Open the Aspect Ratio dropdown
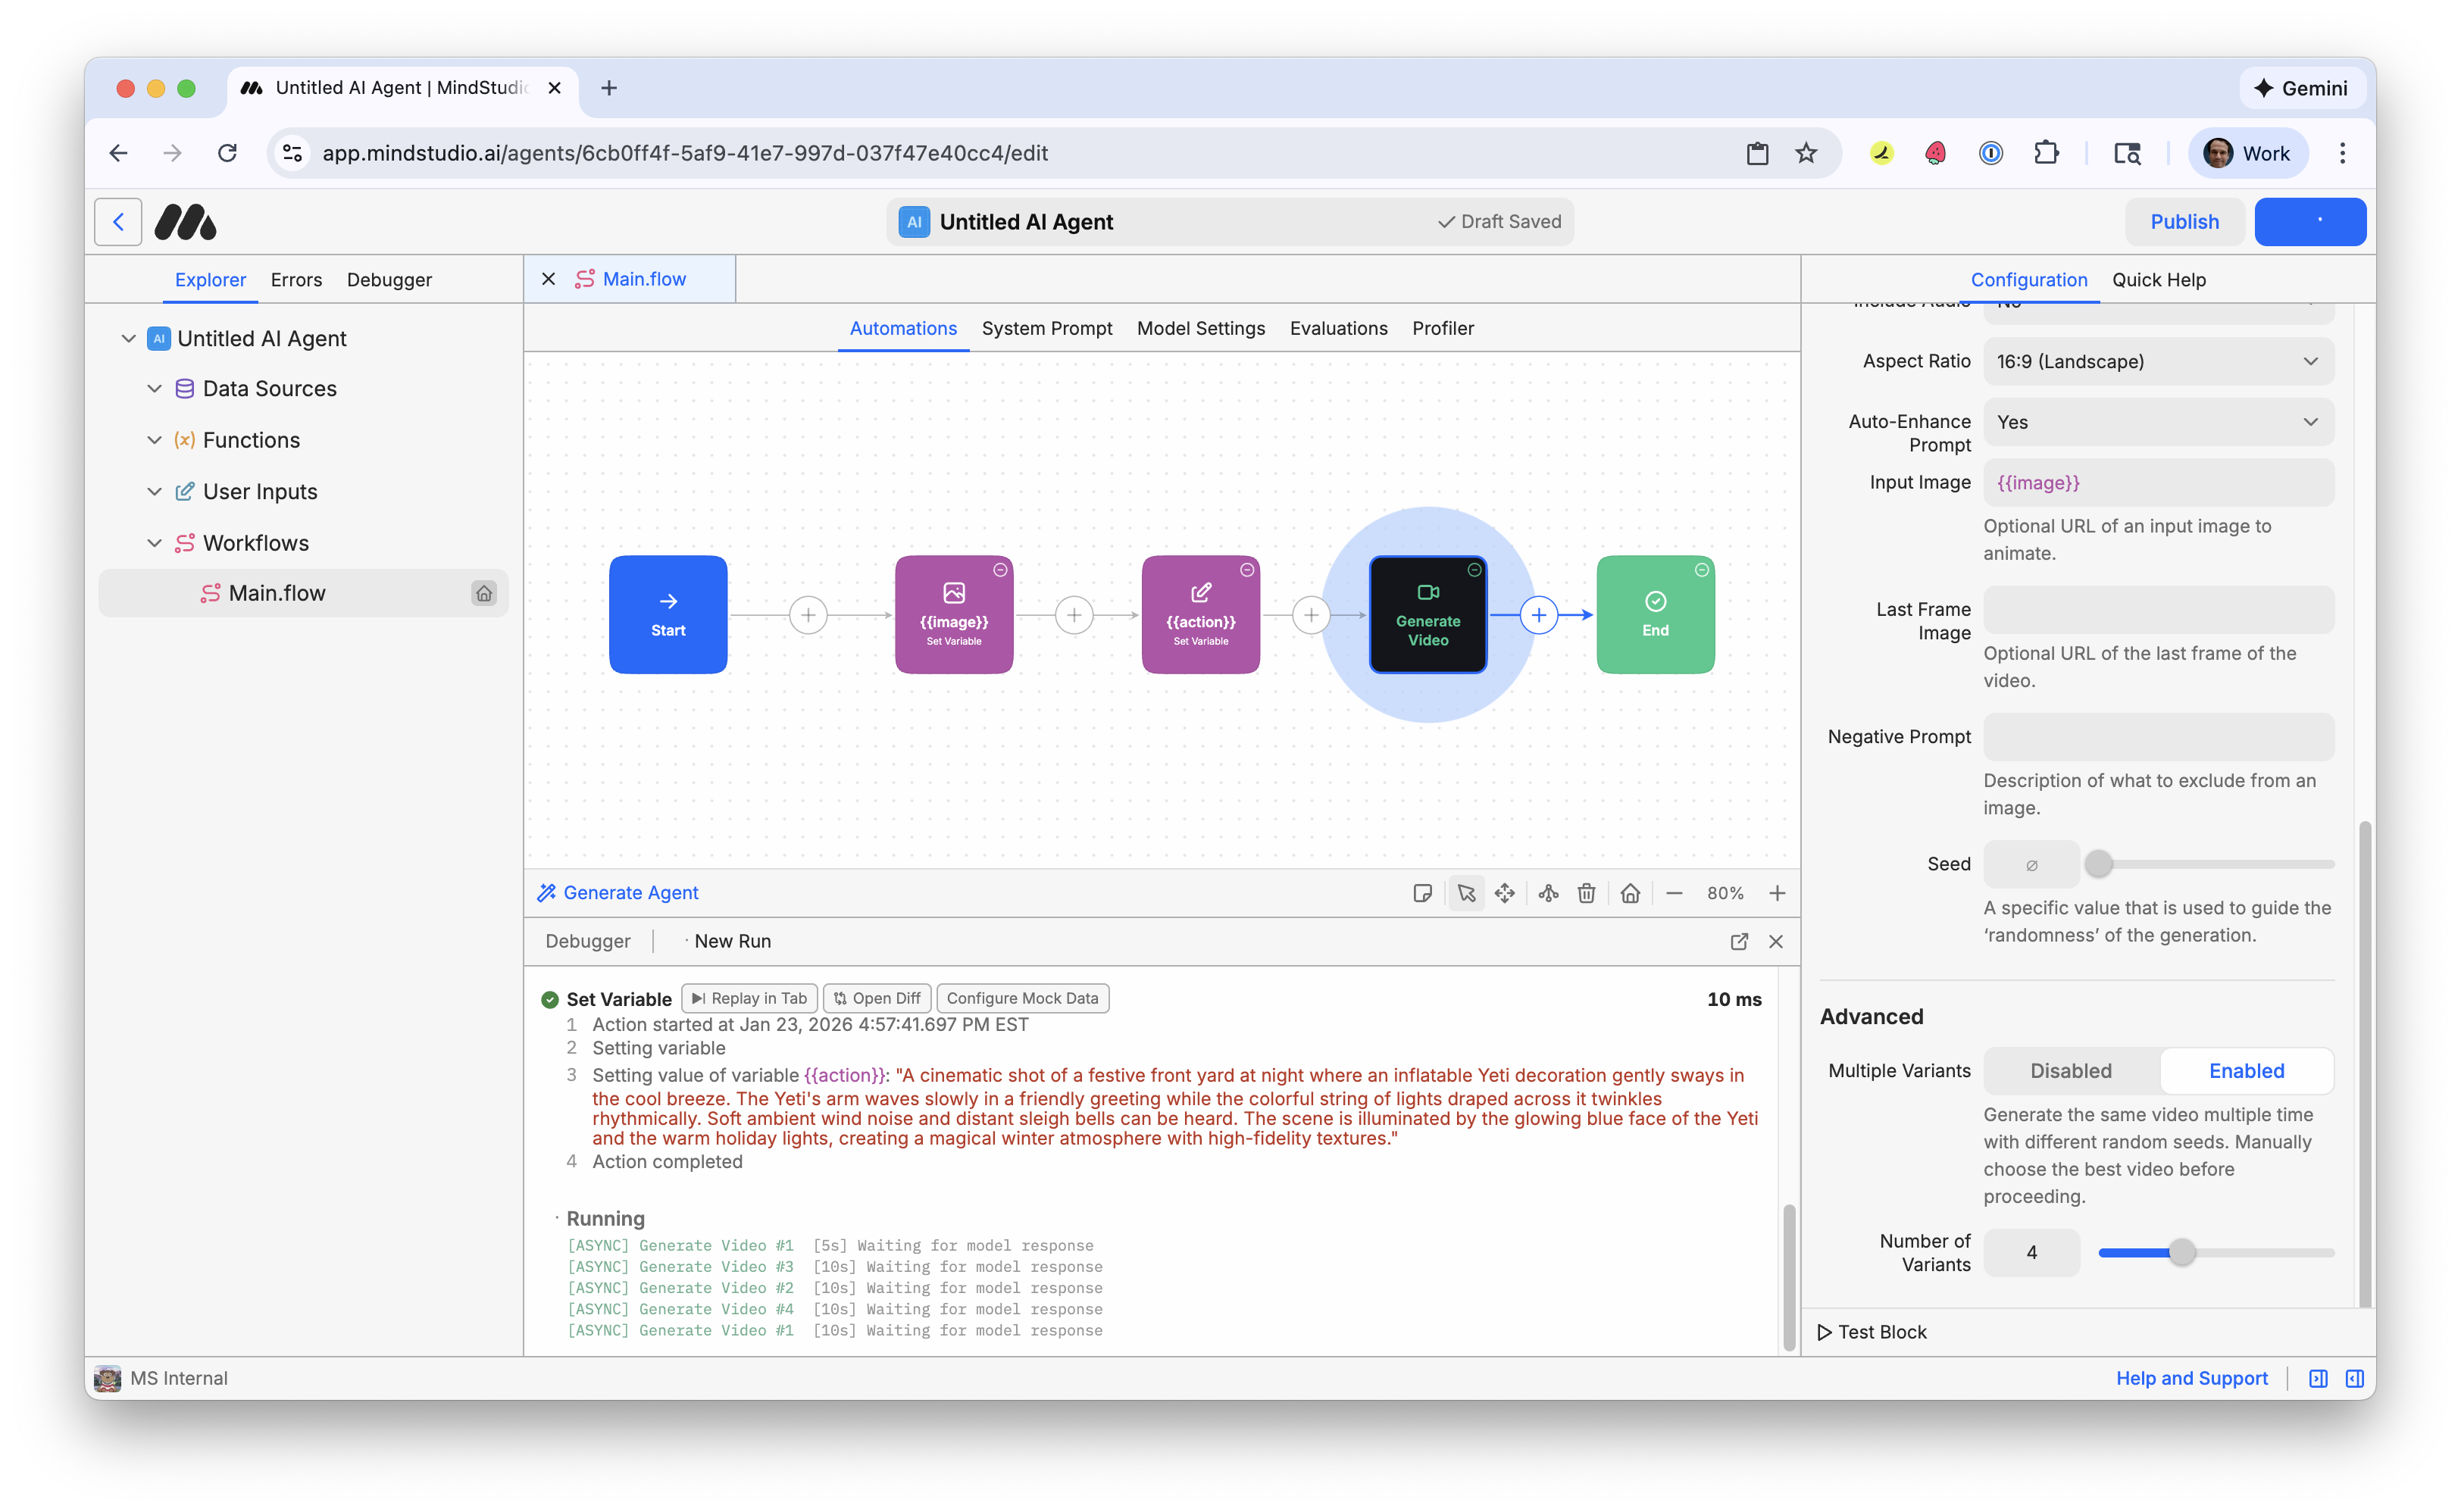Image resolution: width=2461 pixels, height=1512 pixels. [2159, 361]
